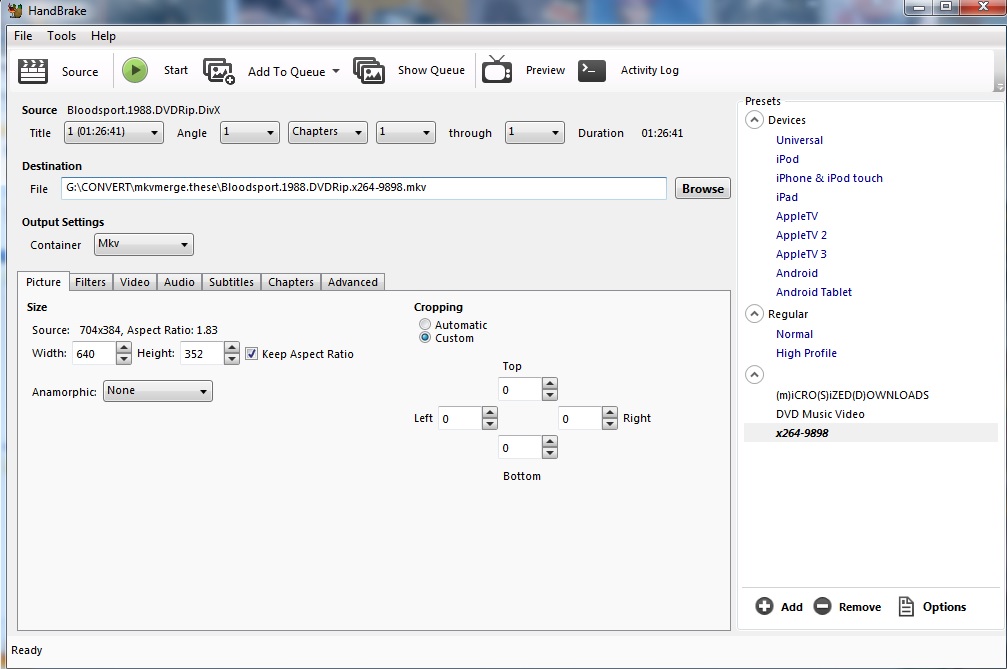Screen dimensions: 1007x669
Task: Select the DVD Music Video preset
Action: click(x=820, y=414)
